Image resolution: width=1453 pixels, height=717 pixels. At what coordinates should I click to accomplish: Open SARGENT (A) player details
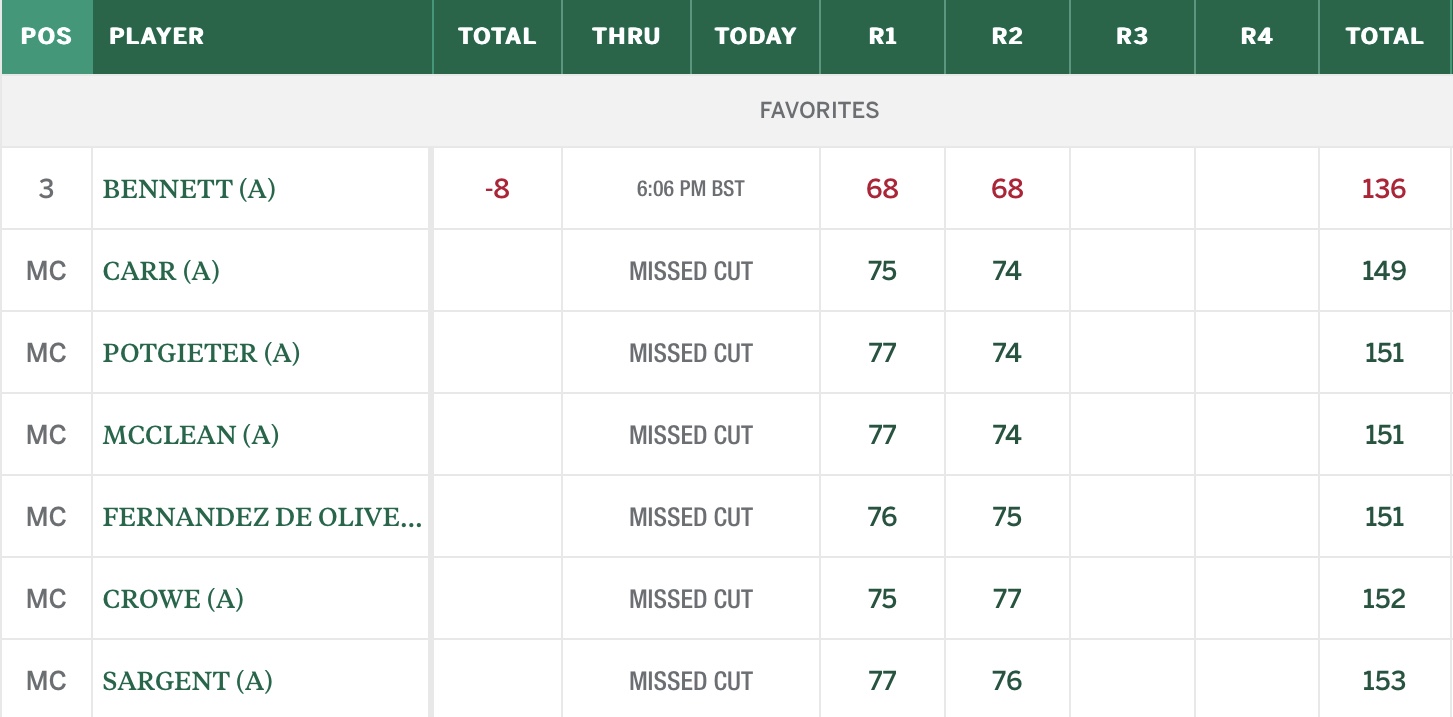187,681
